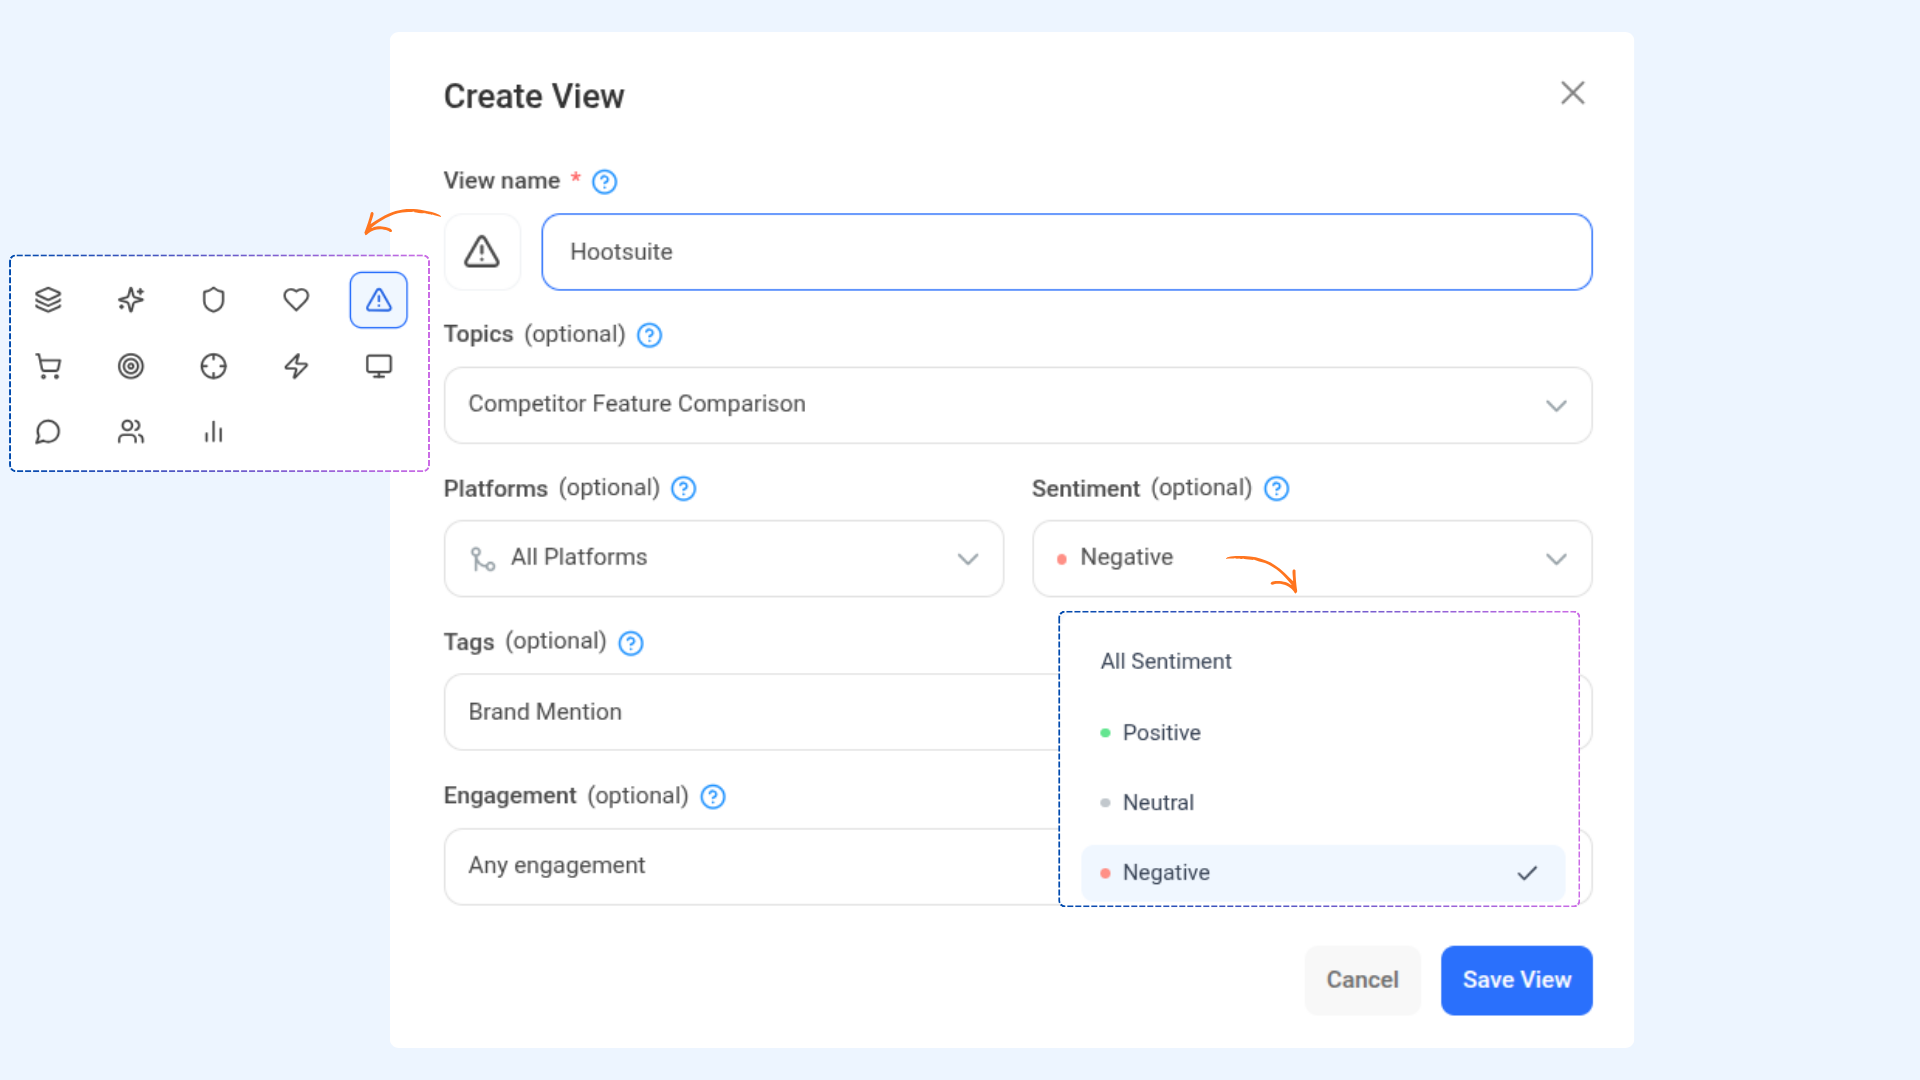Open the All Platforms dropdown

click(x=724, y=559)
